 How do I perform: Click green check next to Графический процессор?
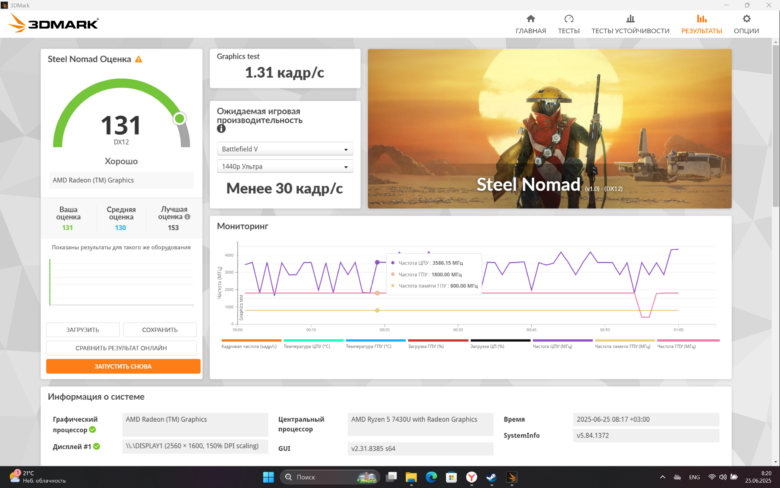click(x=93, y=430)
